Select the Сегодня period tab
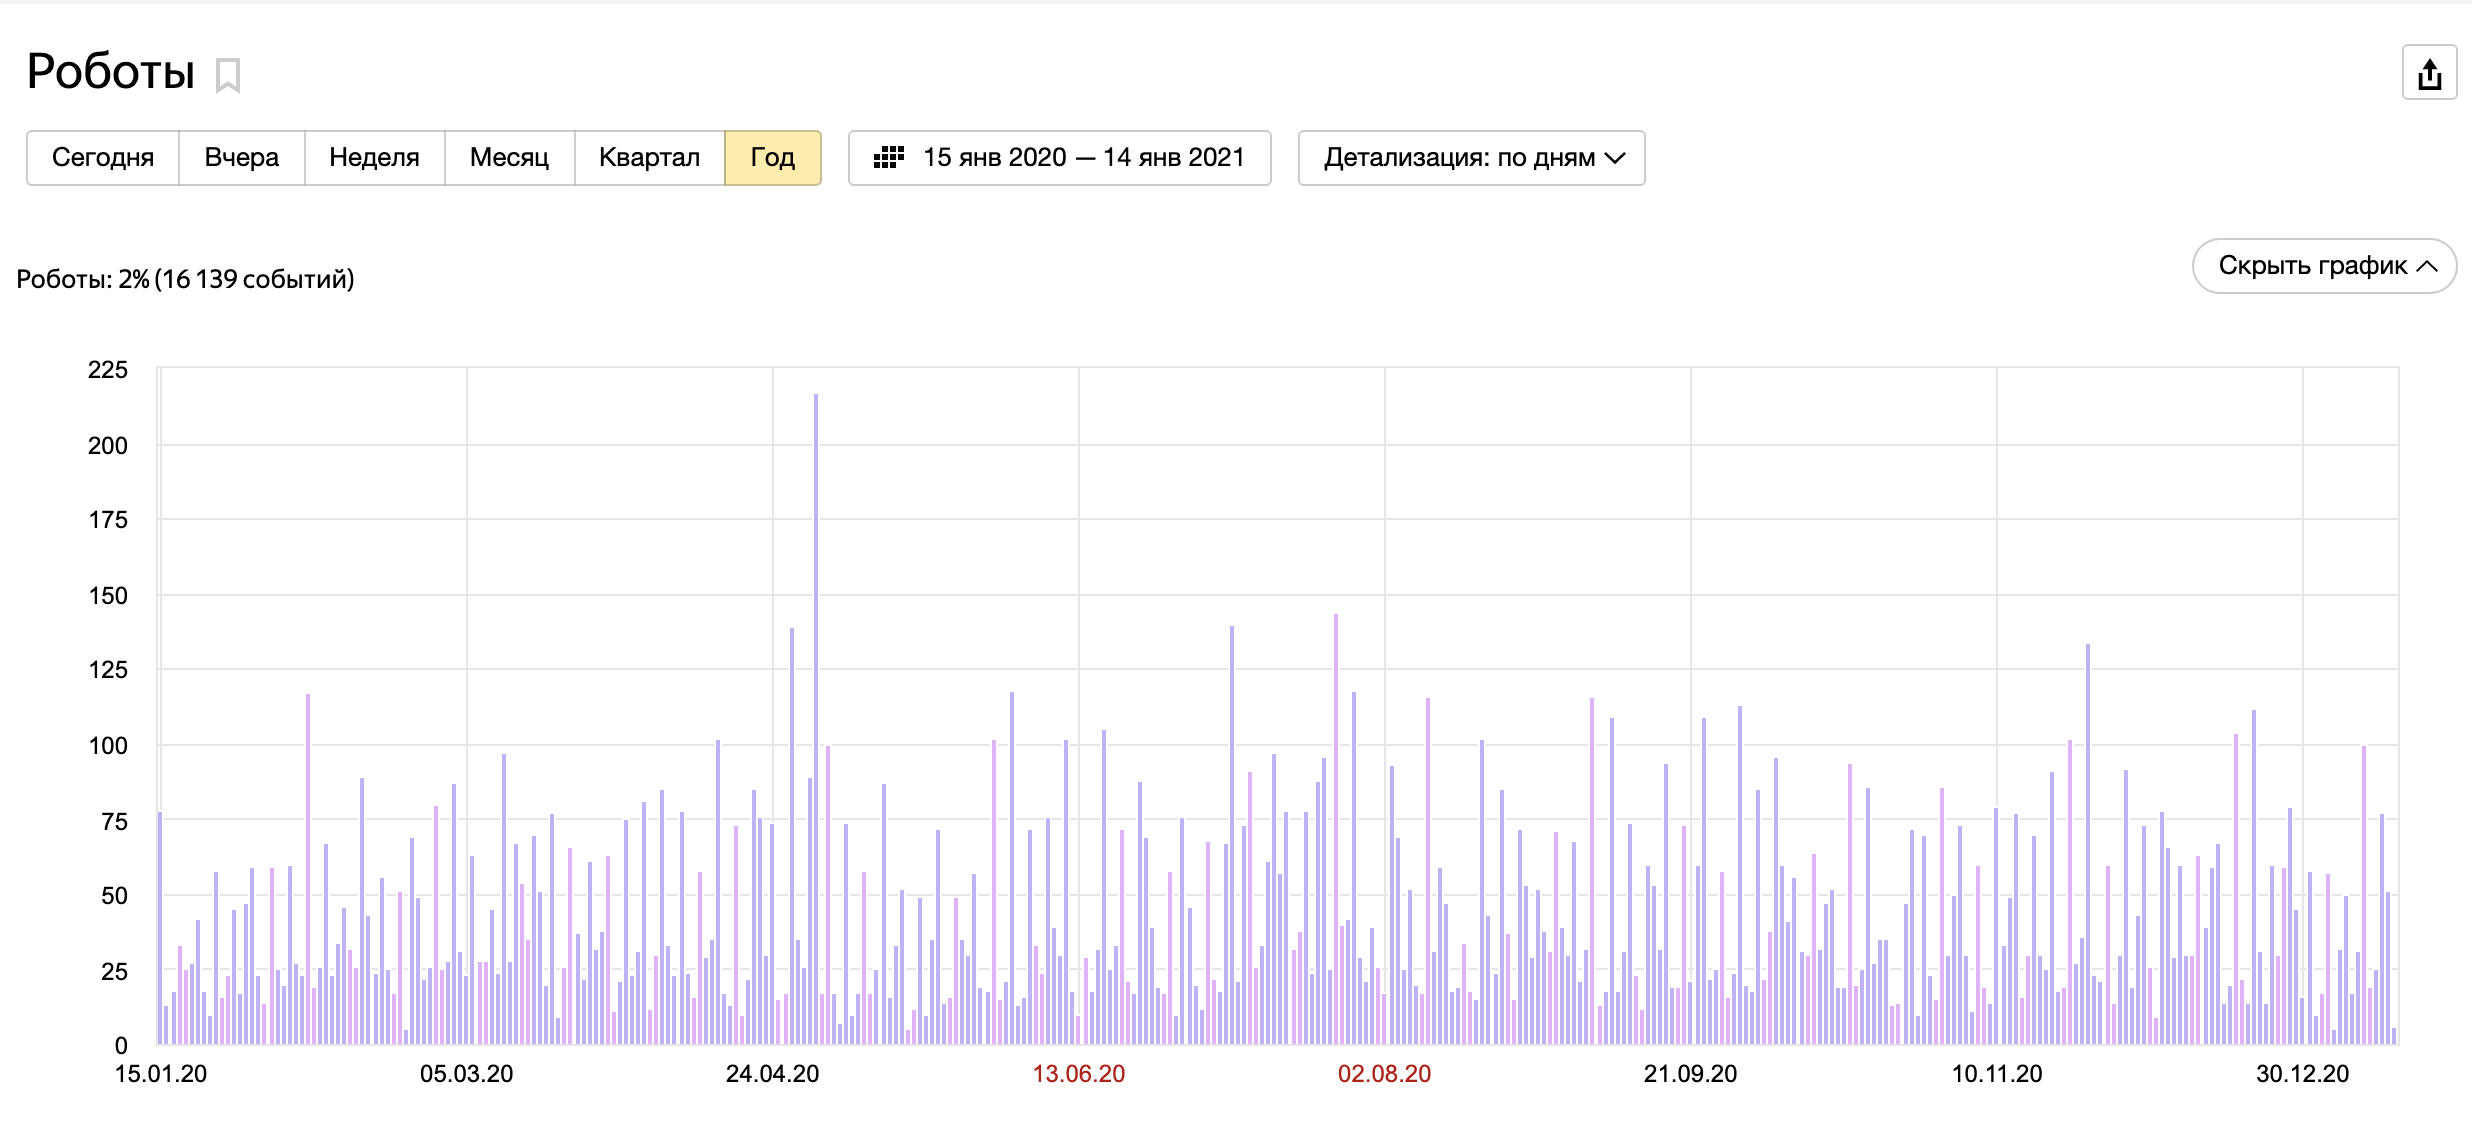This screenshot has width=2472, height=1122. pyautogui.click(x=103, y=158)
